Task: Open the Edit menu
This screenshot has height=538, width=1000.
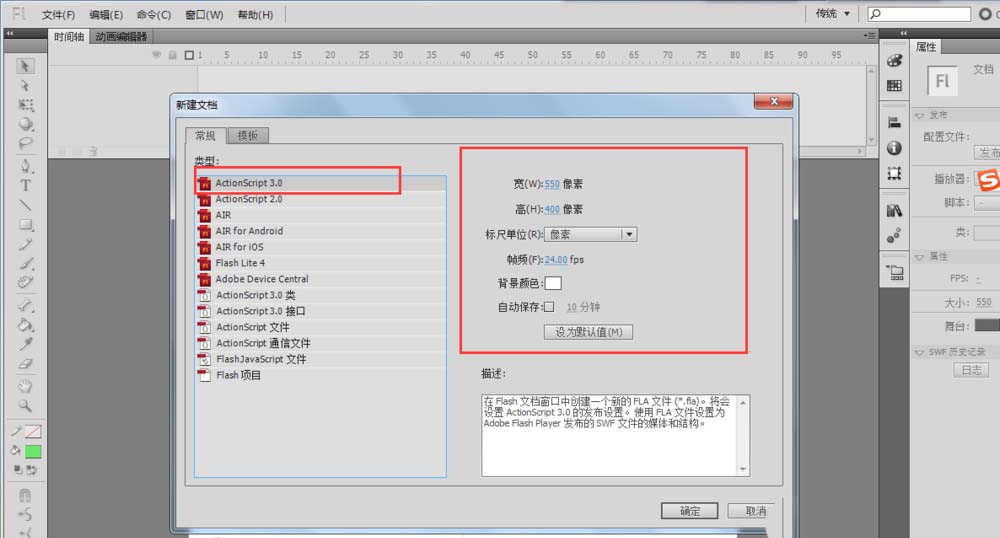Action: pos(106,15)
